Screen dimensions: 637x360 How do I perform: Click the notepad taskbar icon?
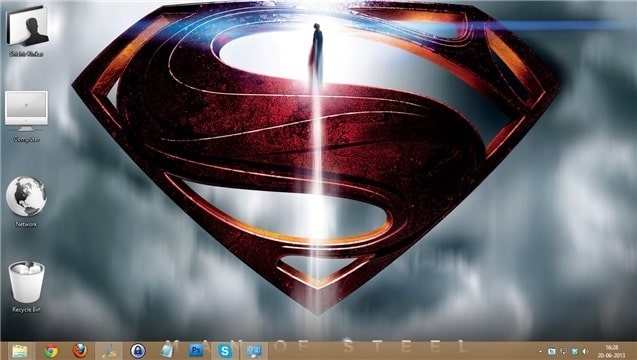pos(167,350)
